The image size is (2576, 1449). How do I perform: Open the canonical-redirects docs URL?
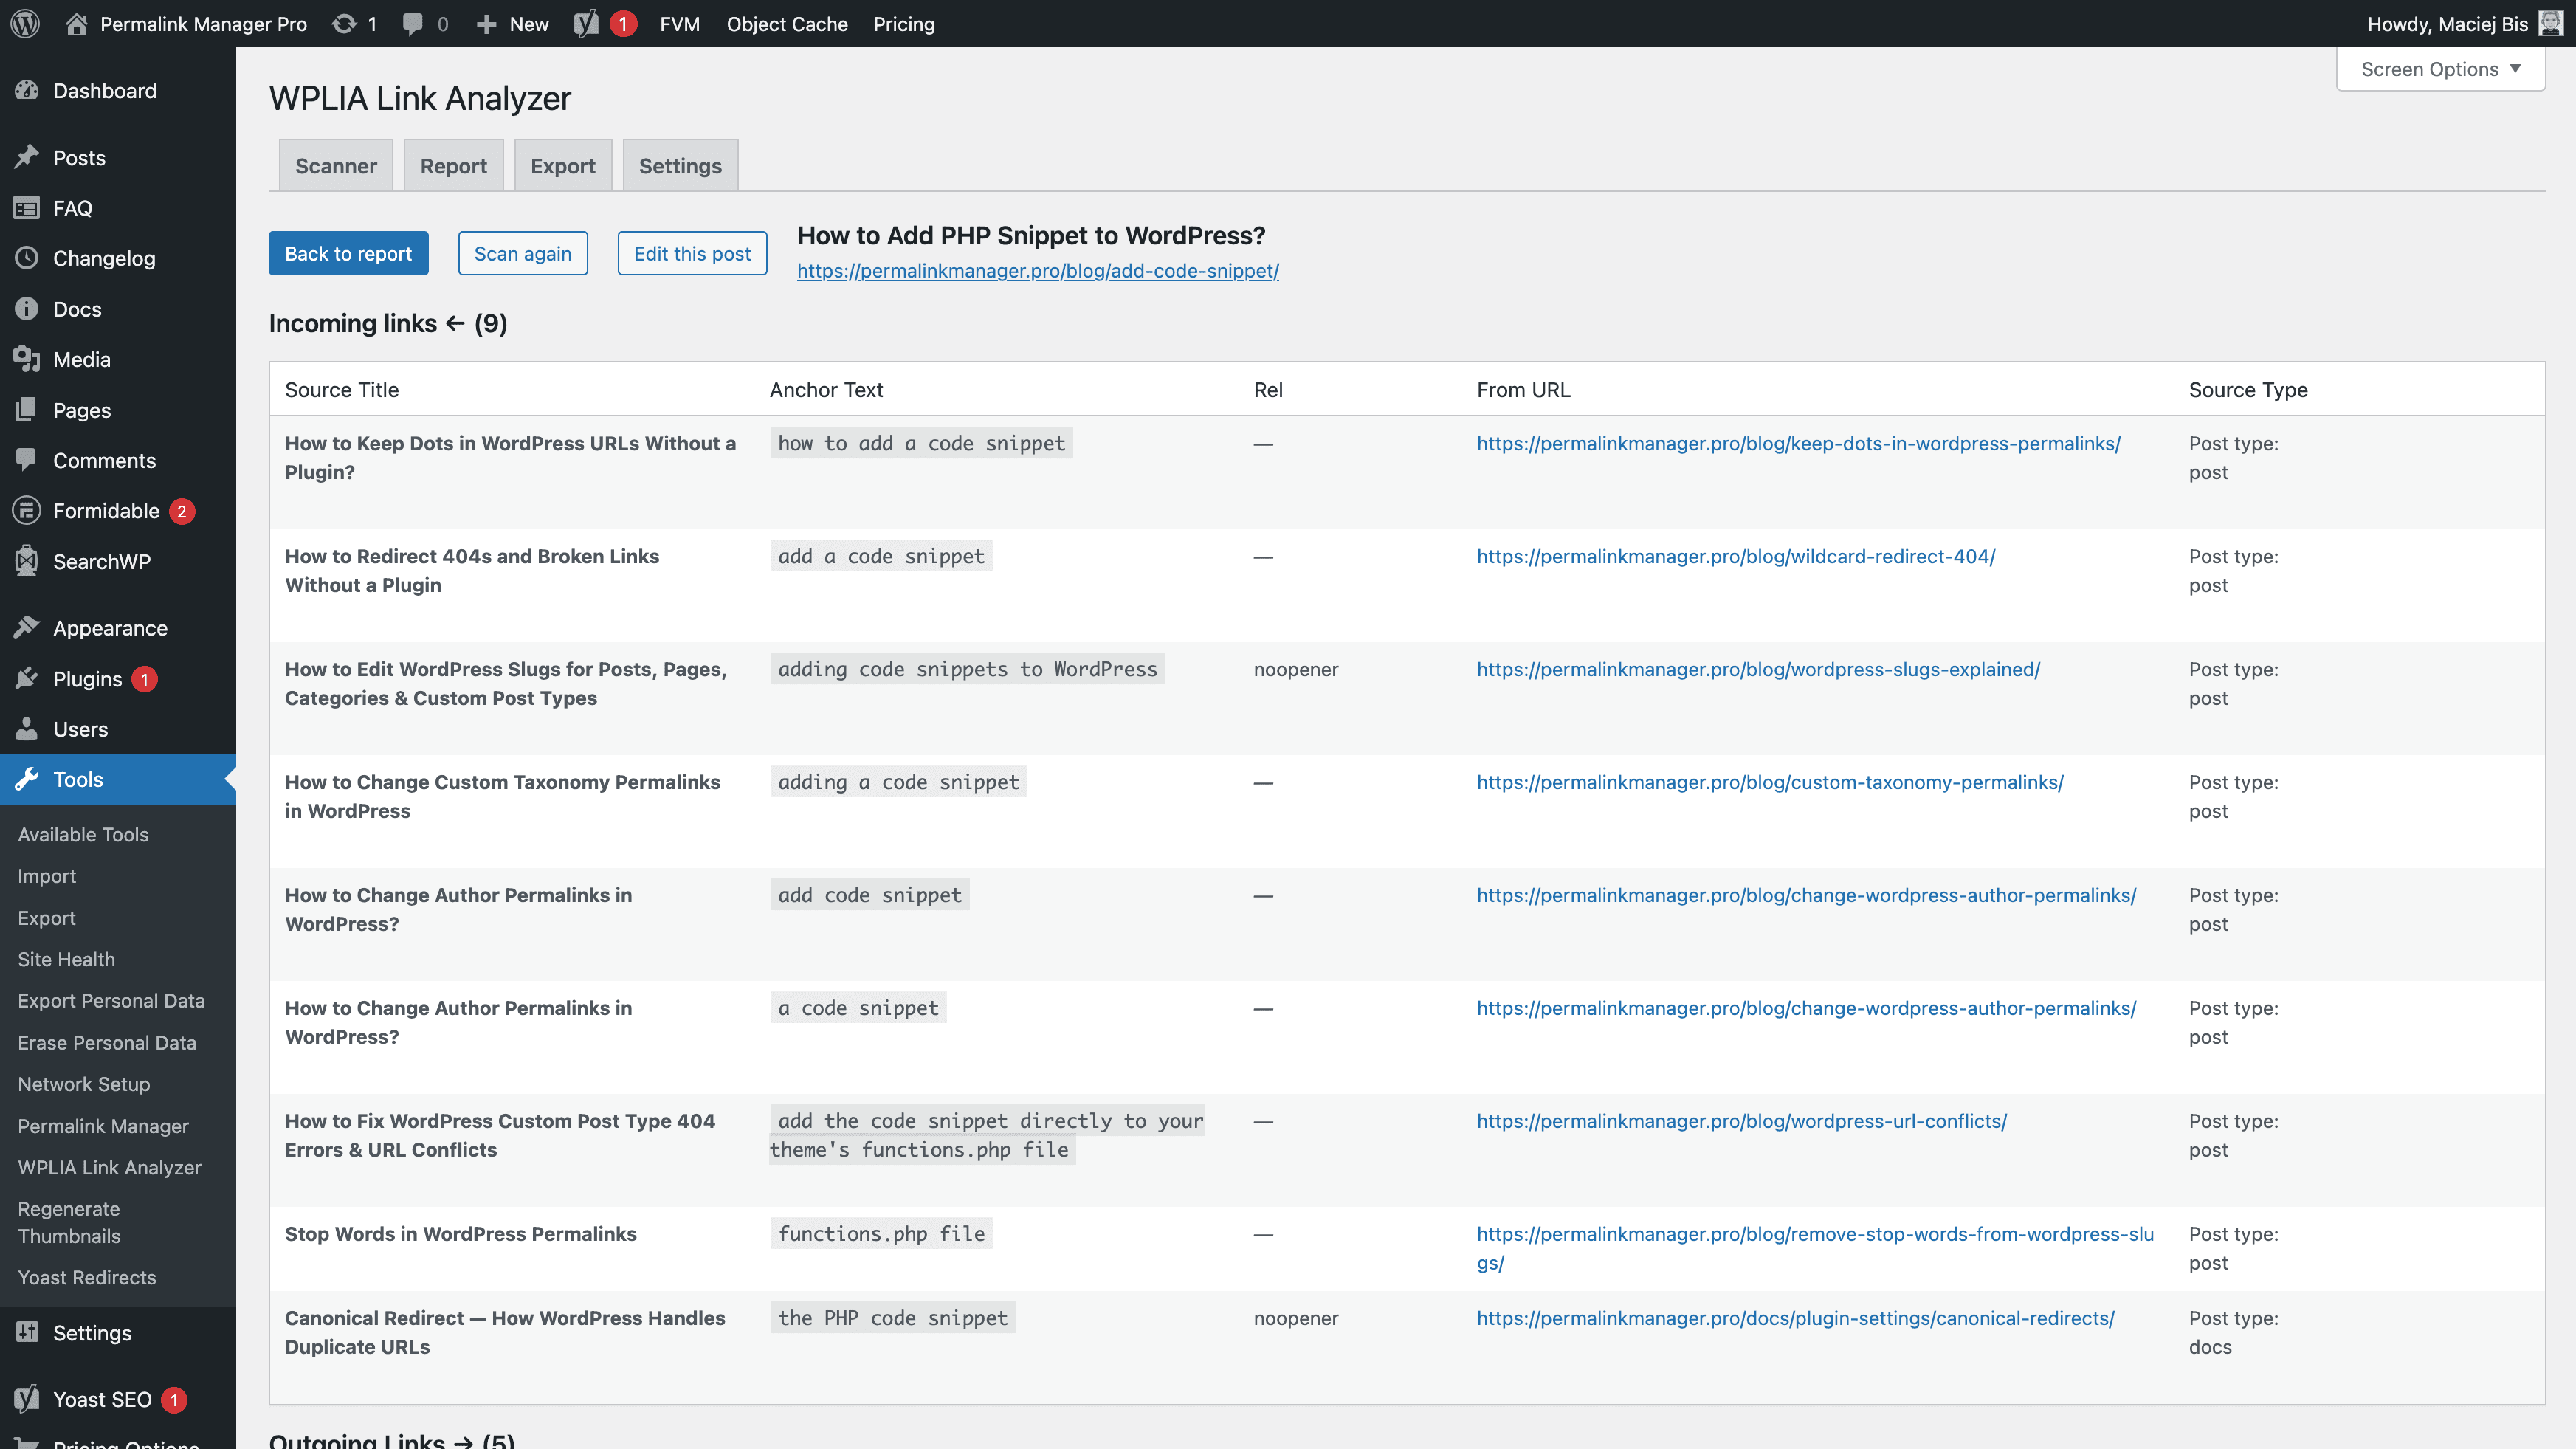(x=1795, y=1318)
